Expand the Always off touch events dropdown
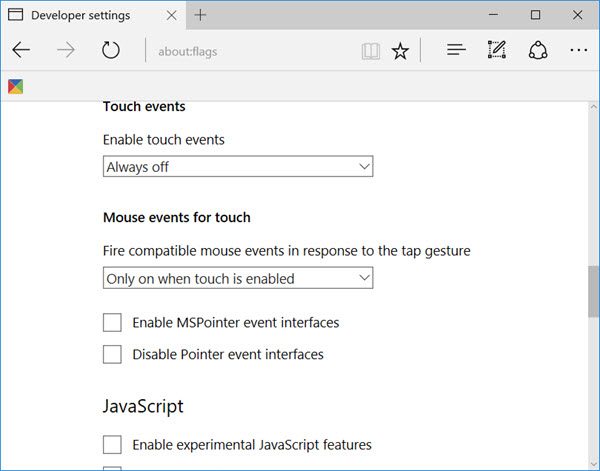This screenshot has width=600, height=471. point(238,166)
